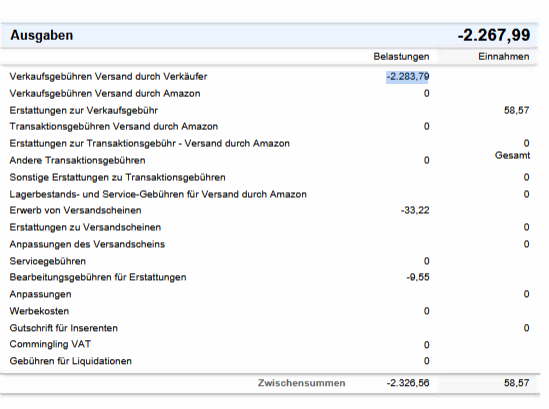
Task: Click the Commingling VAT row label
Action: coord(50,344)
